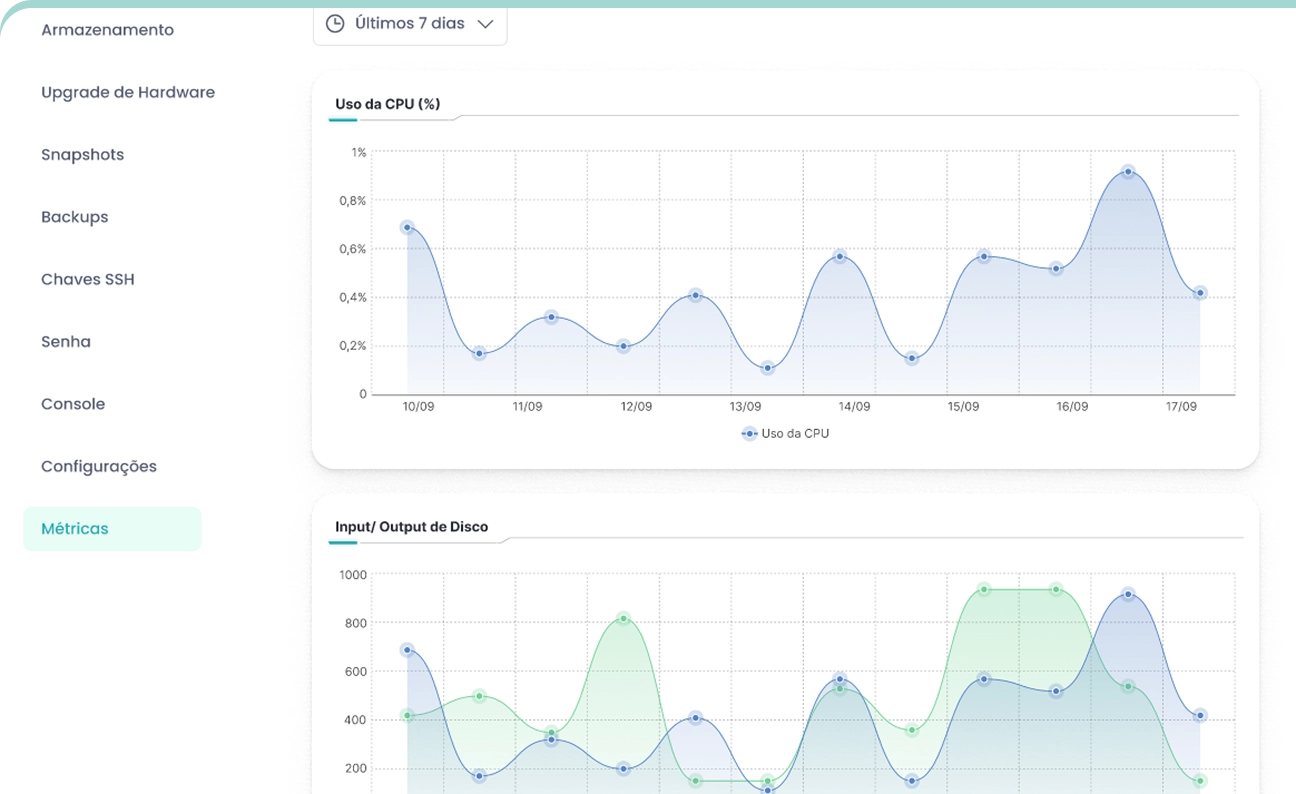This screenshot has width=1296, height=794.
Task: Click the Input/ Output de Disco chart tab
Action: [x=412, y=527]
